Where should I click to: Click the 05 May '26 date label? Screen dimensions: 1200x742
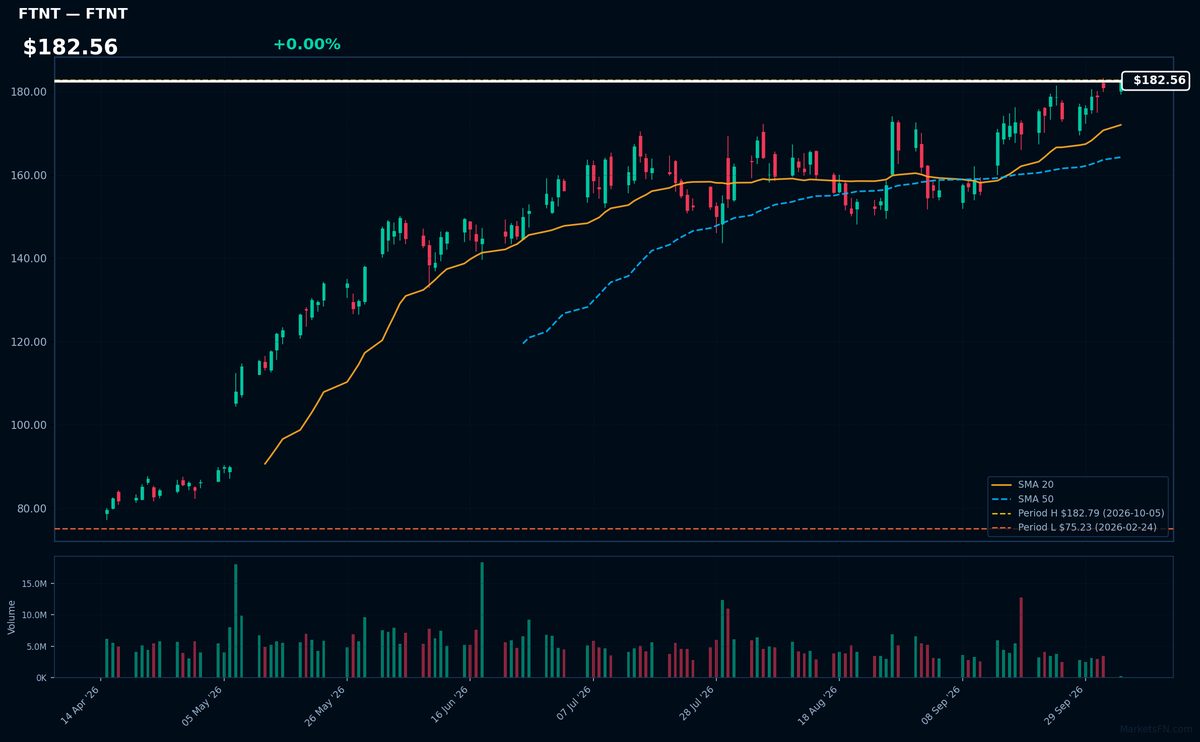(203, 705)
